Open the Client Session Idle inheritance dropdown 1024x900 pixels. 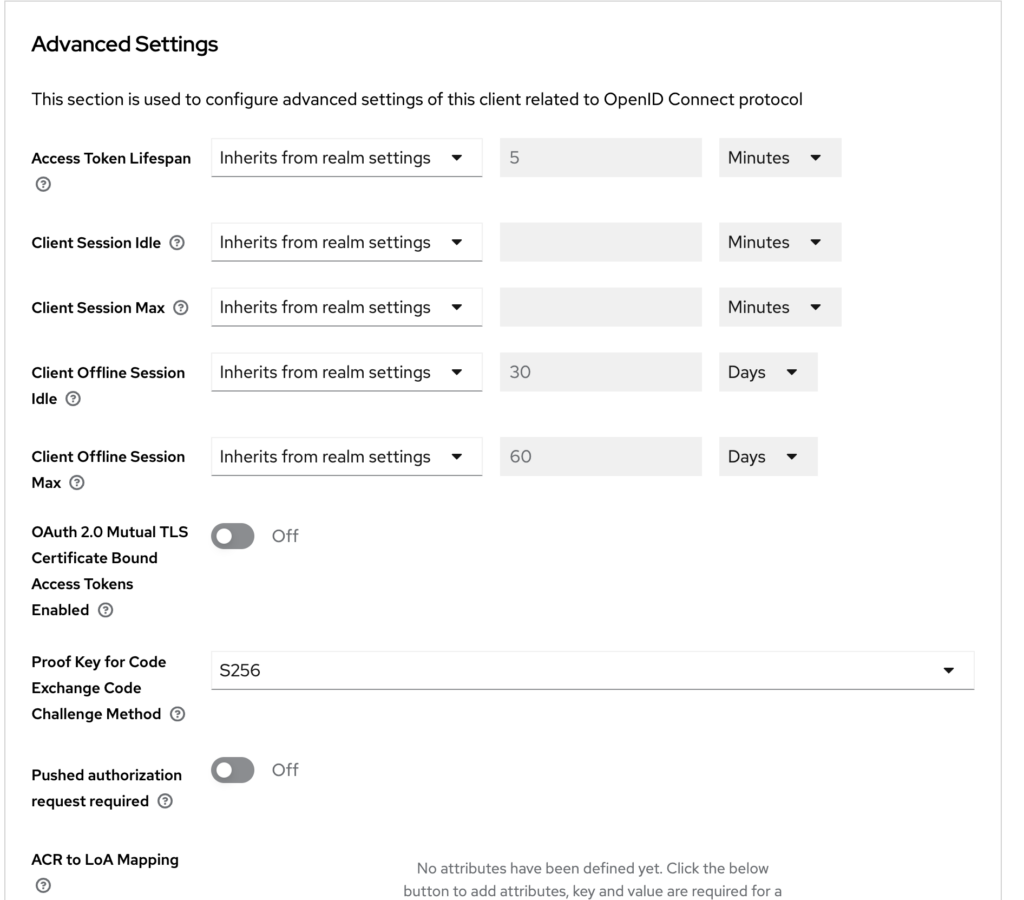click(345, 242)
